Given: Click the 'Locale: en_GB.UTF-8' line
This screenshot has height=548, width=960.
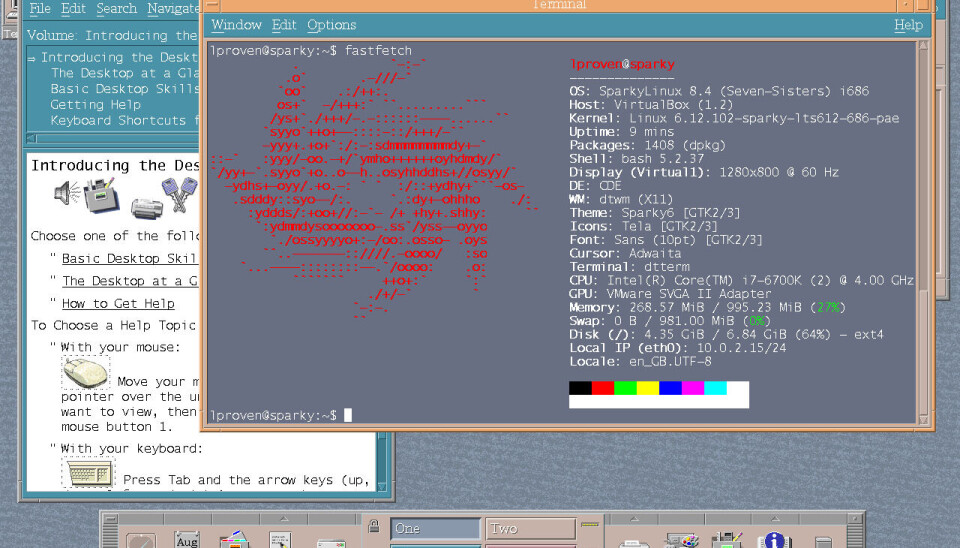Looking at the screenshot, I should [x=640, y=361].
